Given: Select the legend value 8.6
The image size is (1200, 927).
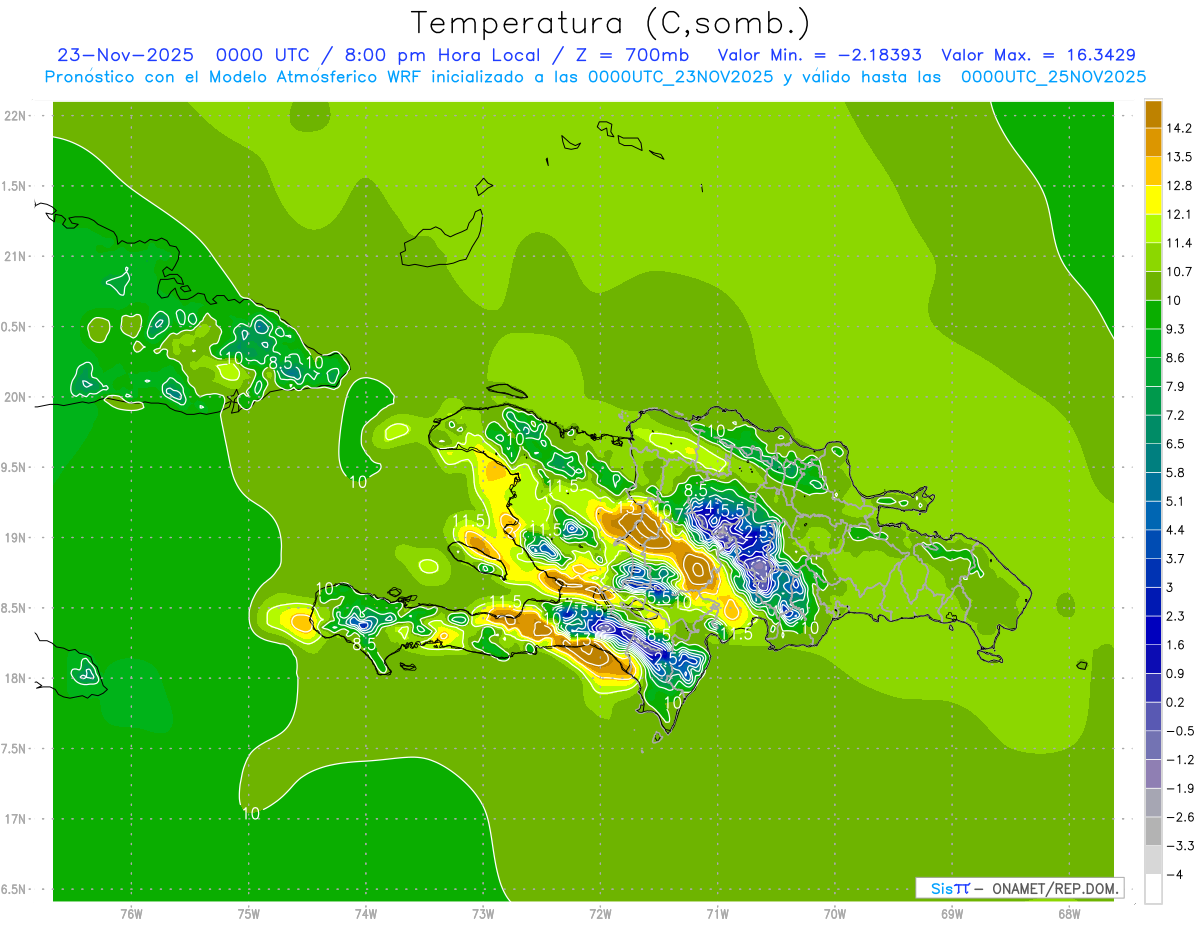Looking at the screenshot, I should point(1177,358).
